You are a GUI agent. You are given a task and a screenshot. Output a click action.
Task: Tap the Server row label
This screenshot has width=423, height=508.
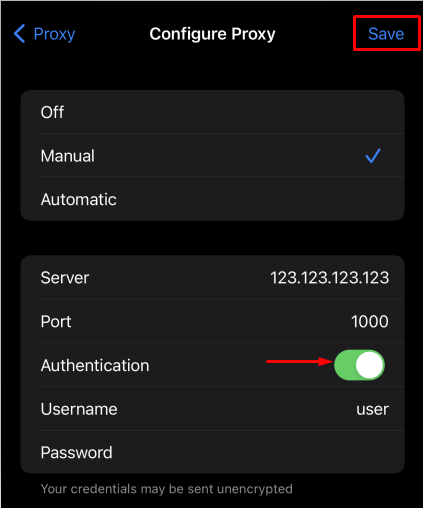coord(65,278)
